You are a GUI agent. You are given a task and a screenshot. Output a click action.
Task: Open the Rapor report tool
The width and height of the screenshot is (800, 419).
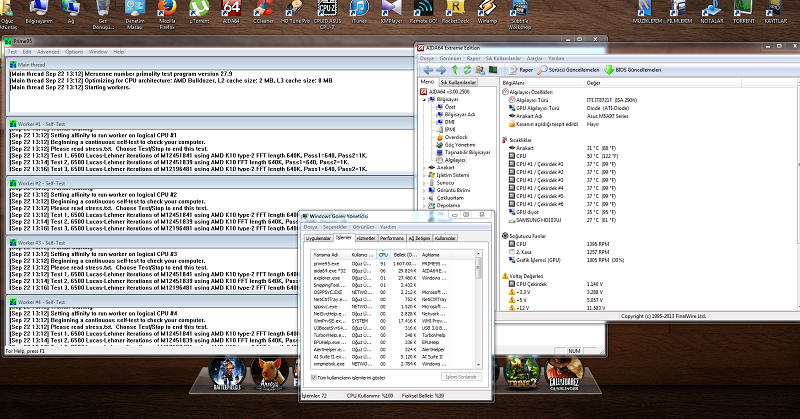519,70
